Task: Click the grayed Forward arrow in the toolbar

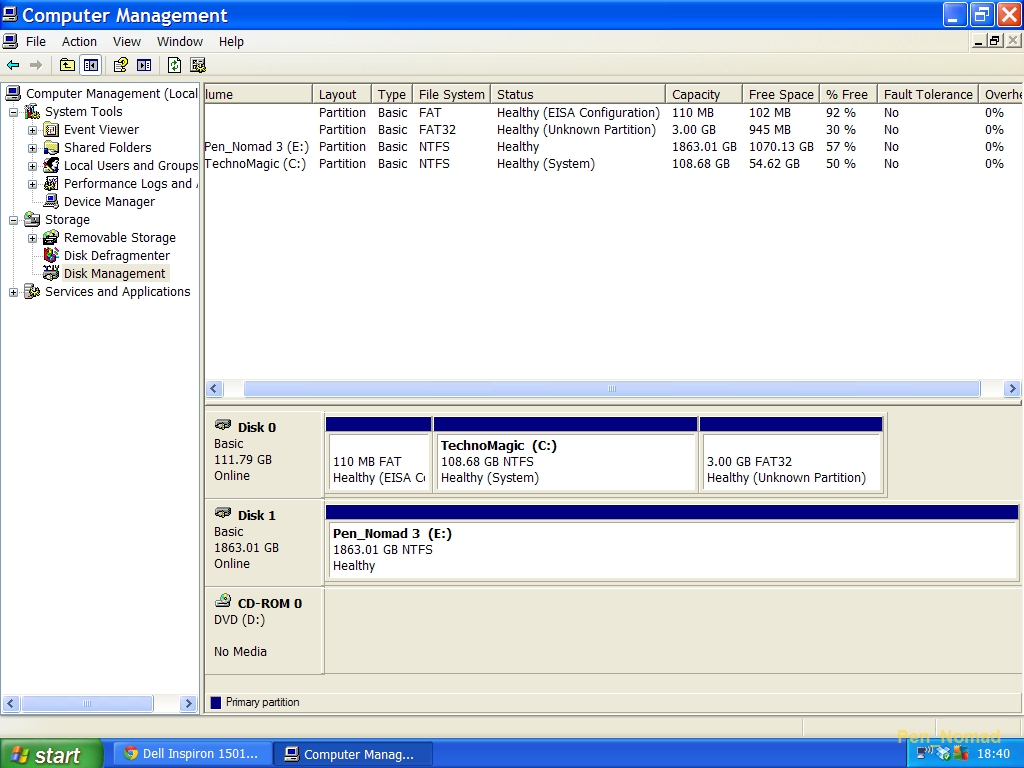Action: tap(36, 65)
